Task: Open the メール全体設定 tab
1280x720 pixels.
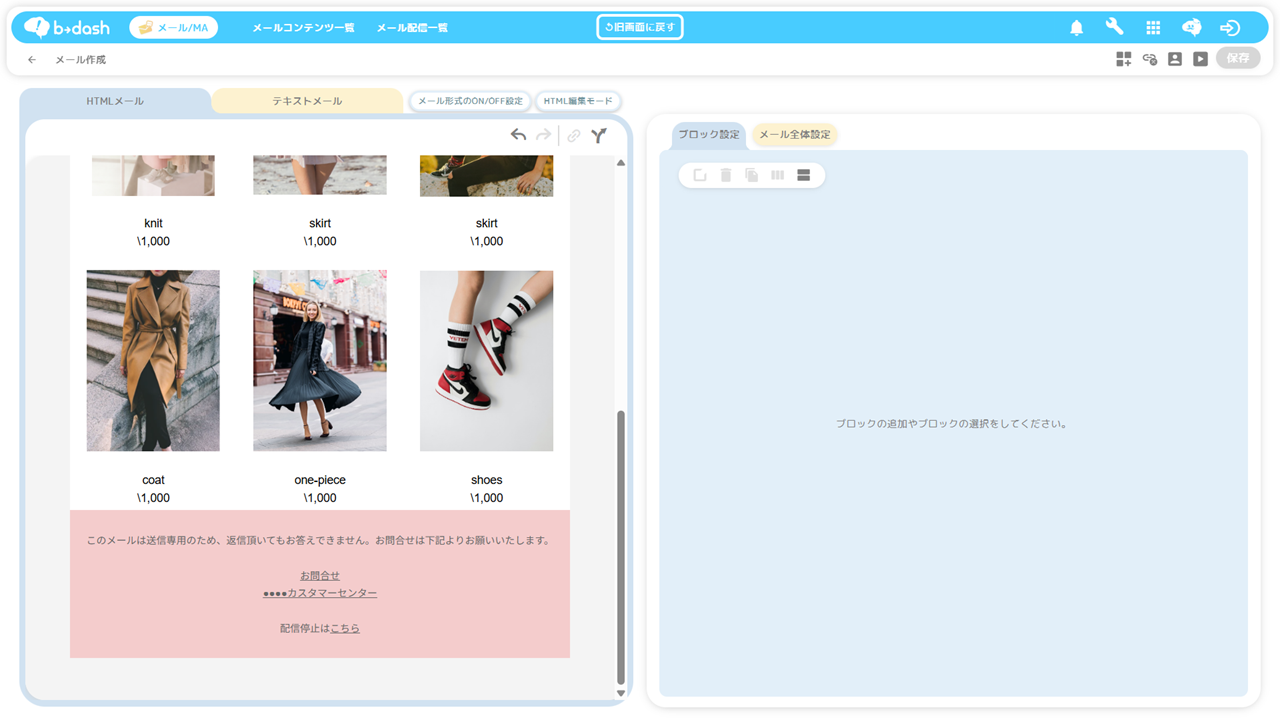Action: [794, 135]
